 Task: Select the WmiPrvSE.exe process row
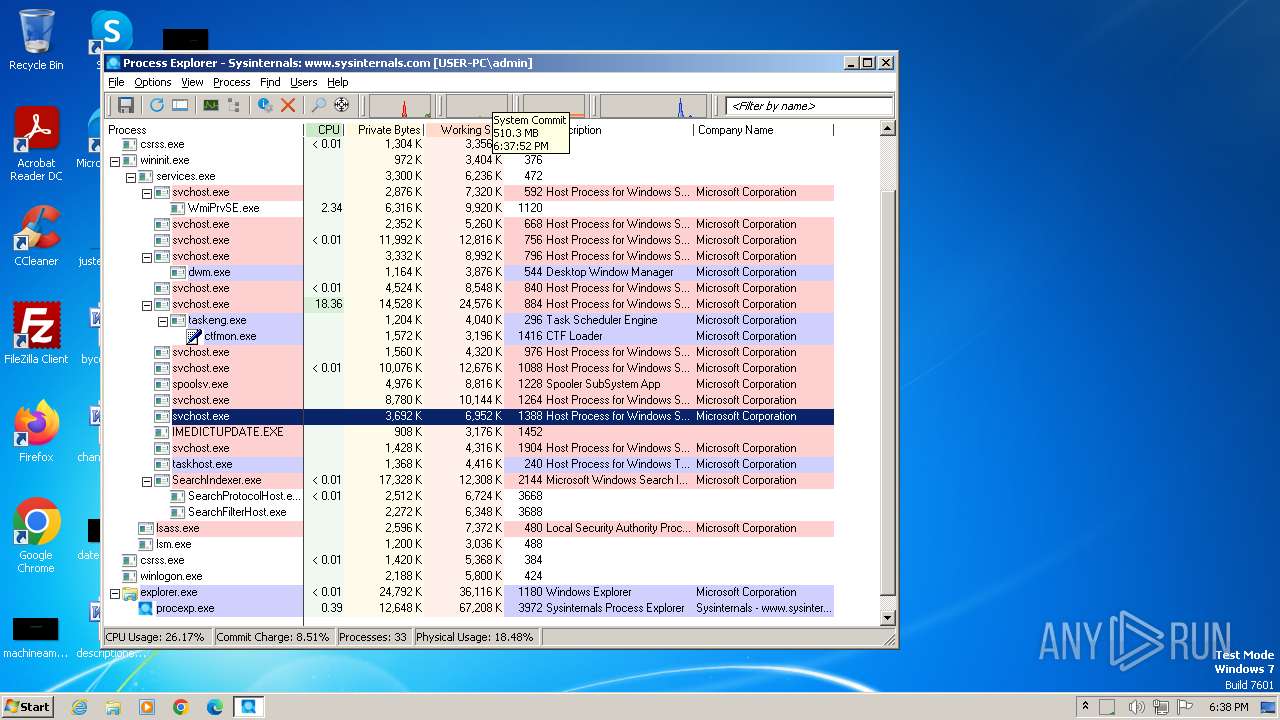pyautogui.click(x=469, y=208)
